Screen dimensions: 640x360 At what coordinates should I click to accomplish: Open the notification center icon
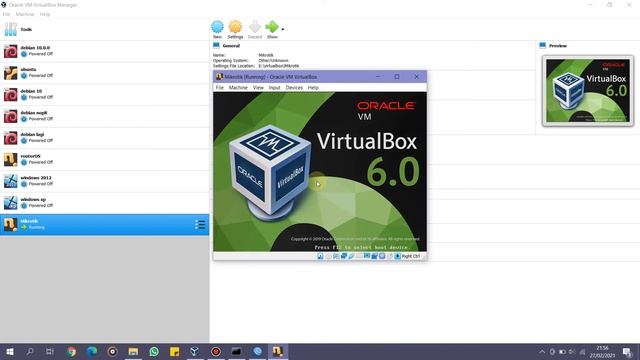627,351
